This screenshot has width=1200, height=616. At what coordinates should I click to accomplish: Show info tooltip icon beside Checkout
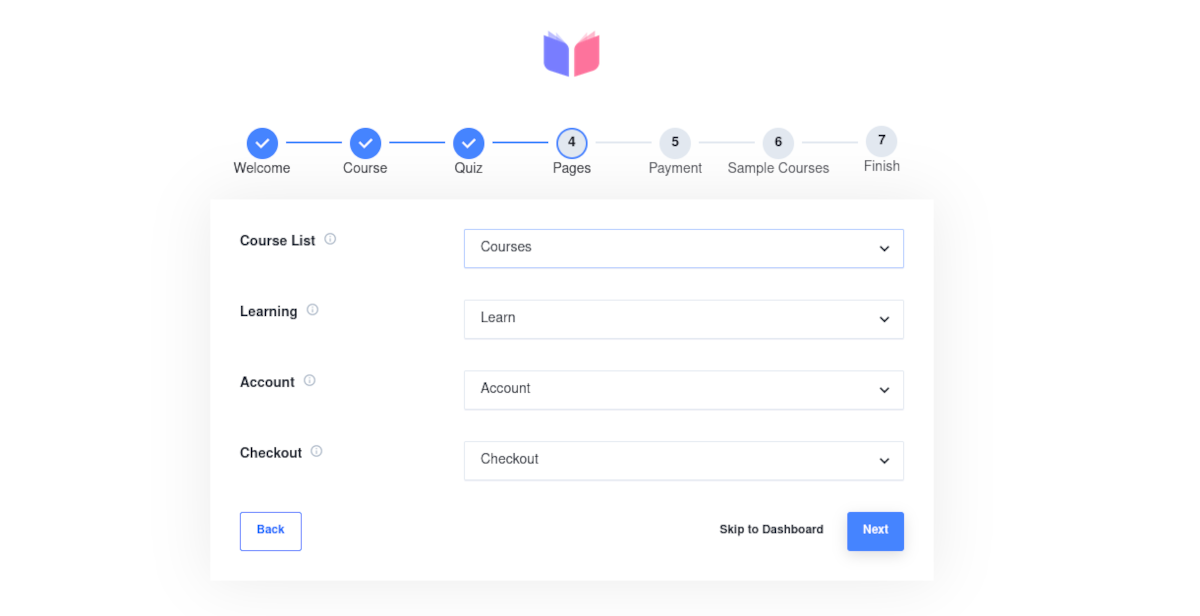click(316, 451)
